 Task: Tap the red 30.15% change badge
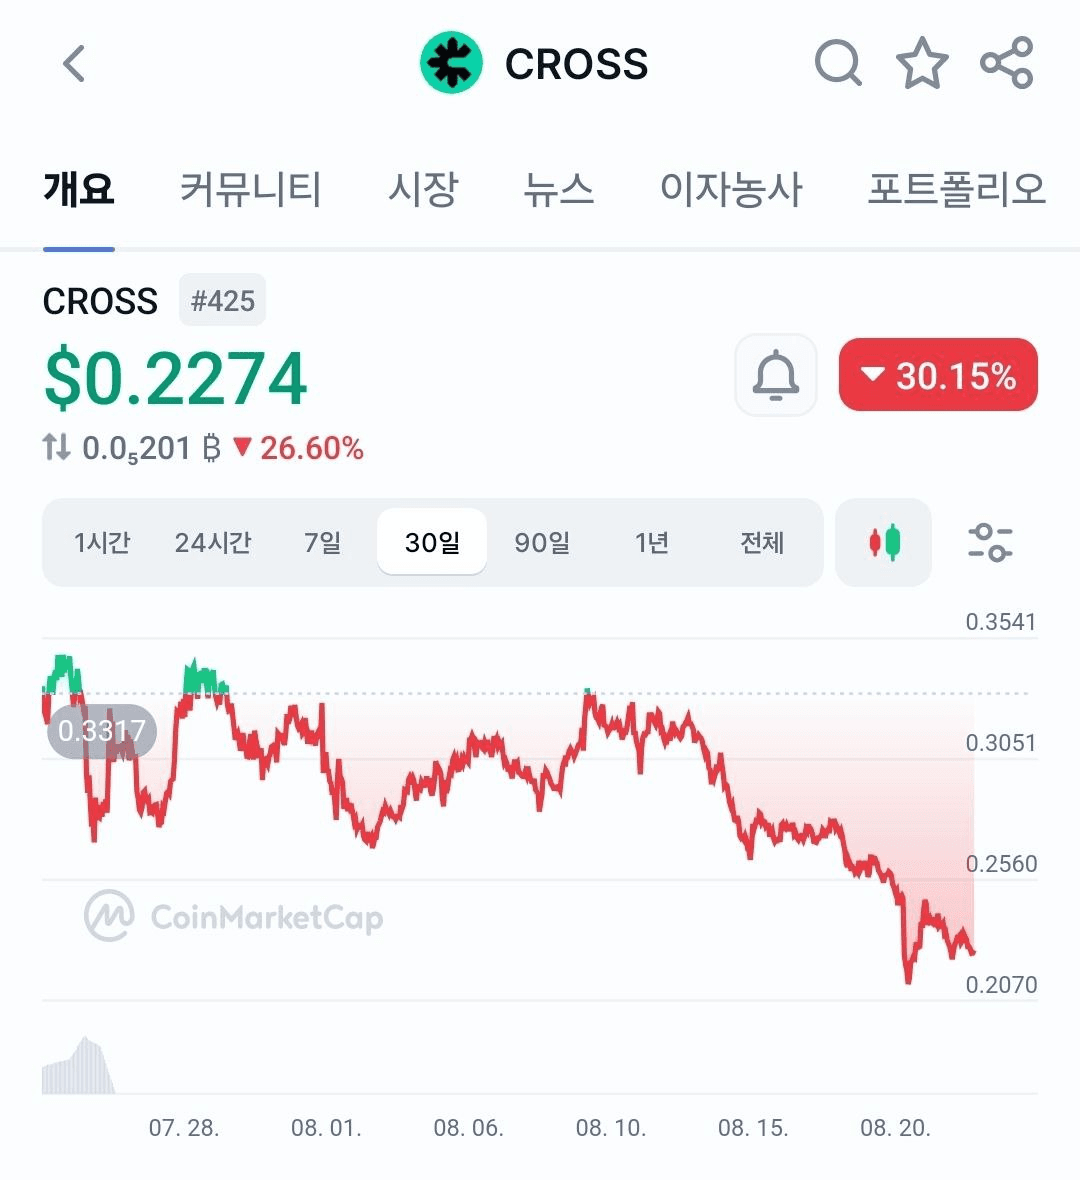coord(938,375)
